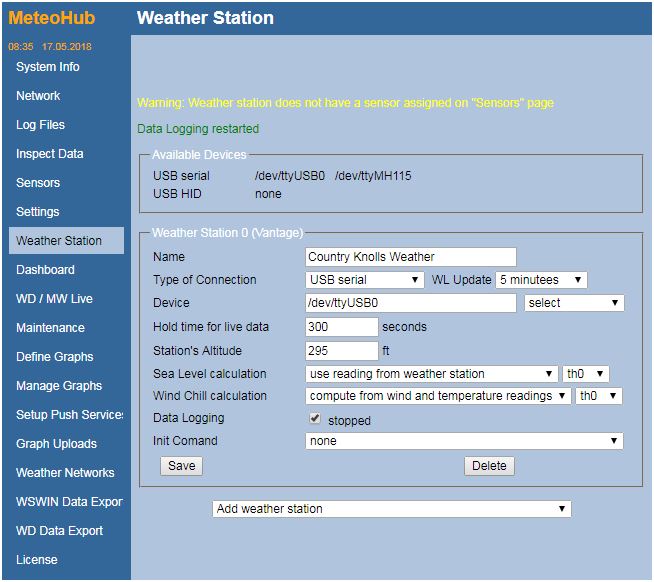654x582 pixels.
Task: Open the Type of Connection dropdown
Action: coord(365,280)
